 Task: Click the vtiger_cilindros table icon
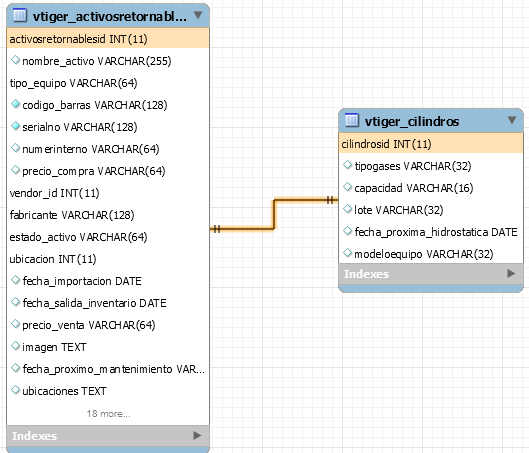click(x=352, y=120)
